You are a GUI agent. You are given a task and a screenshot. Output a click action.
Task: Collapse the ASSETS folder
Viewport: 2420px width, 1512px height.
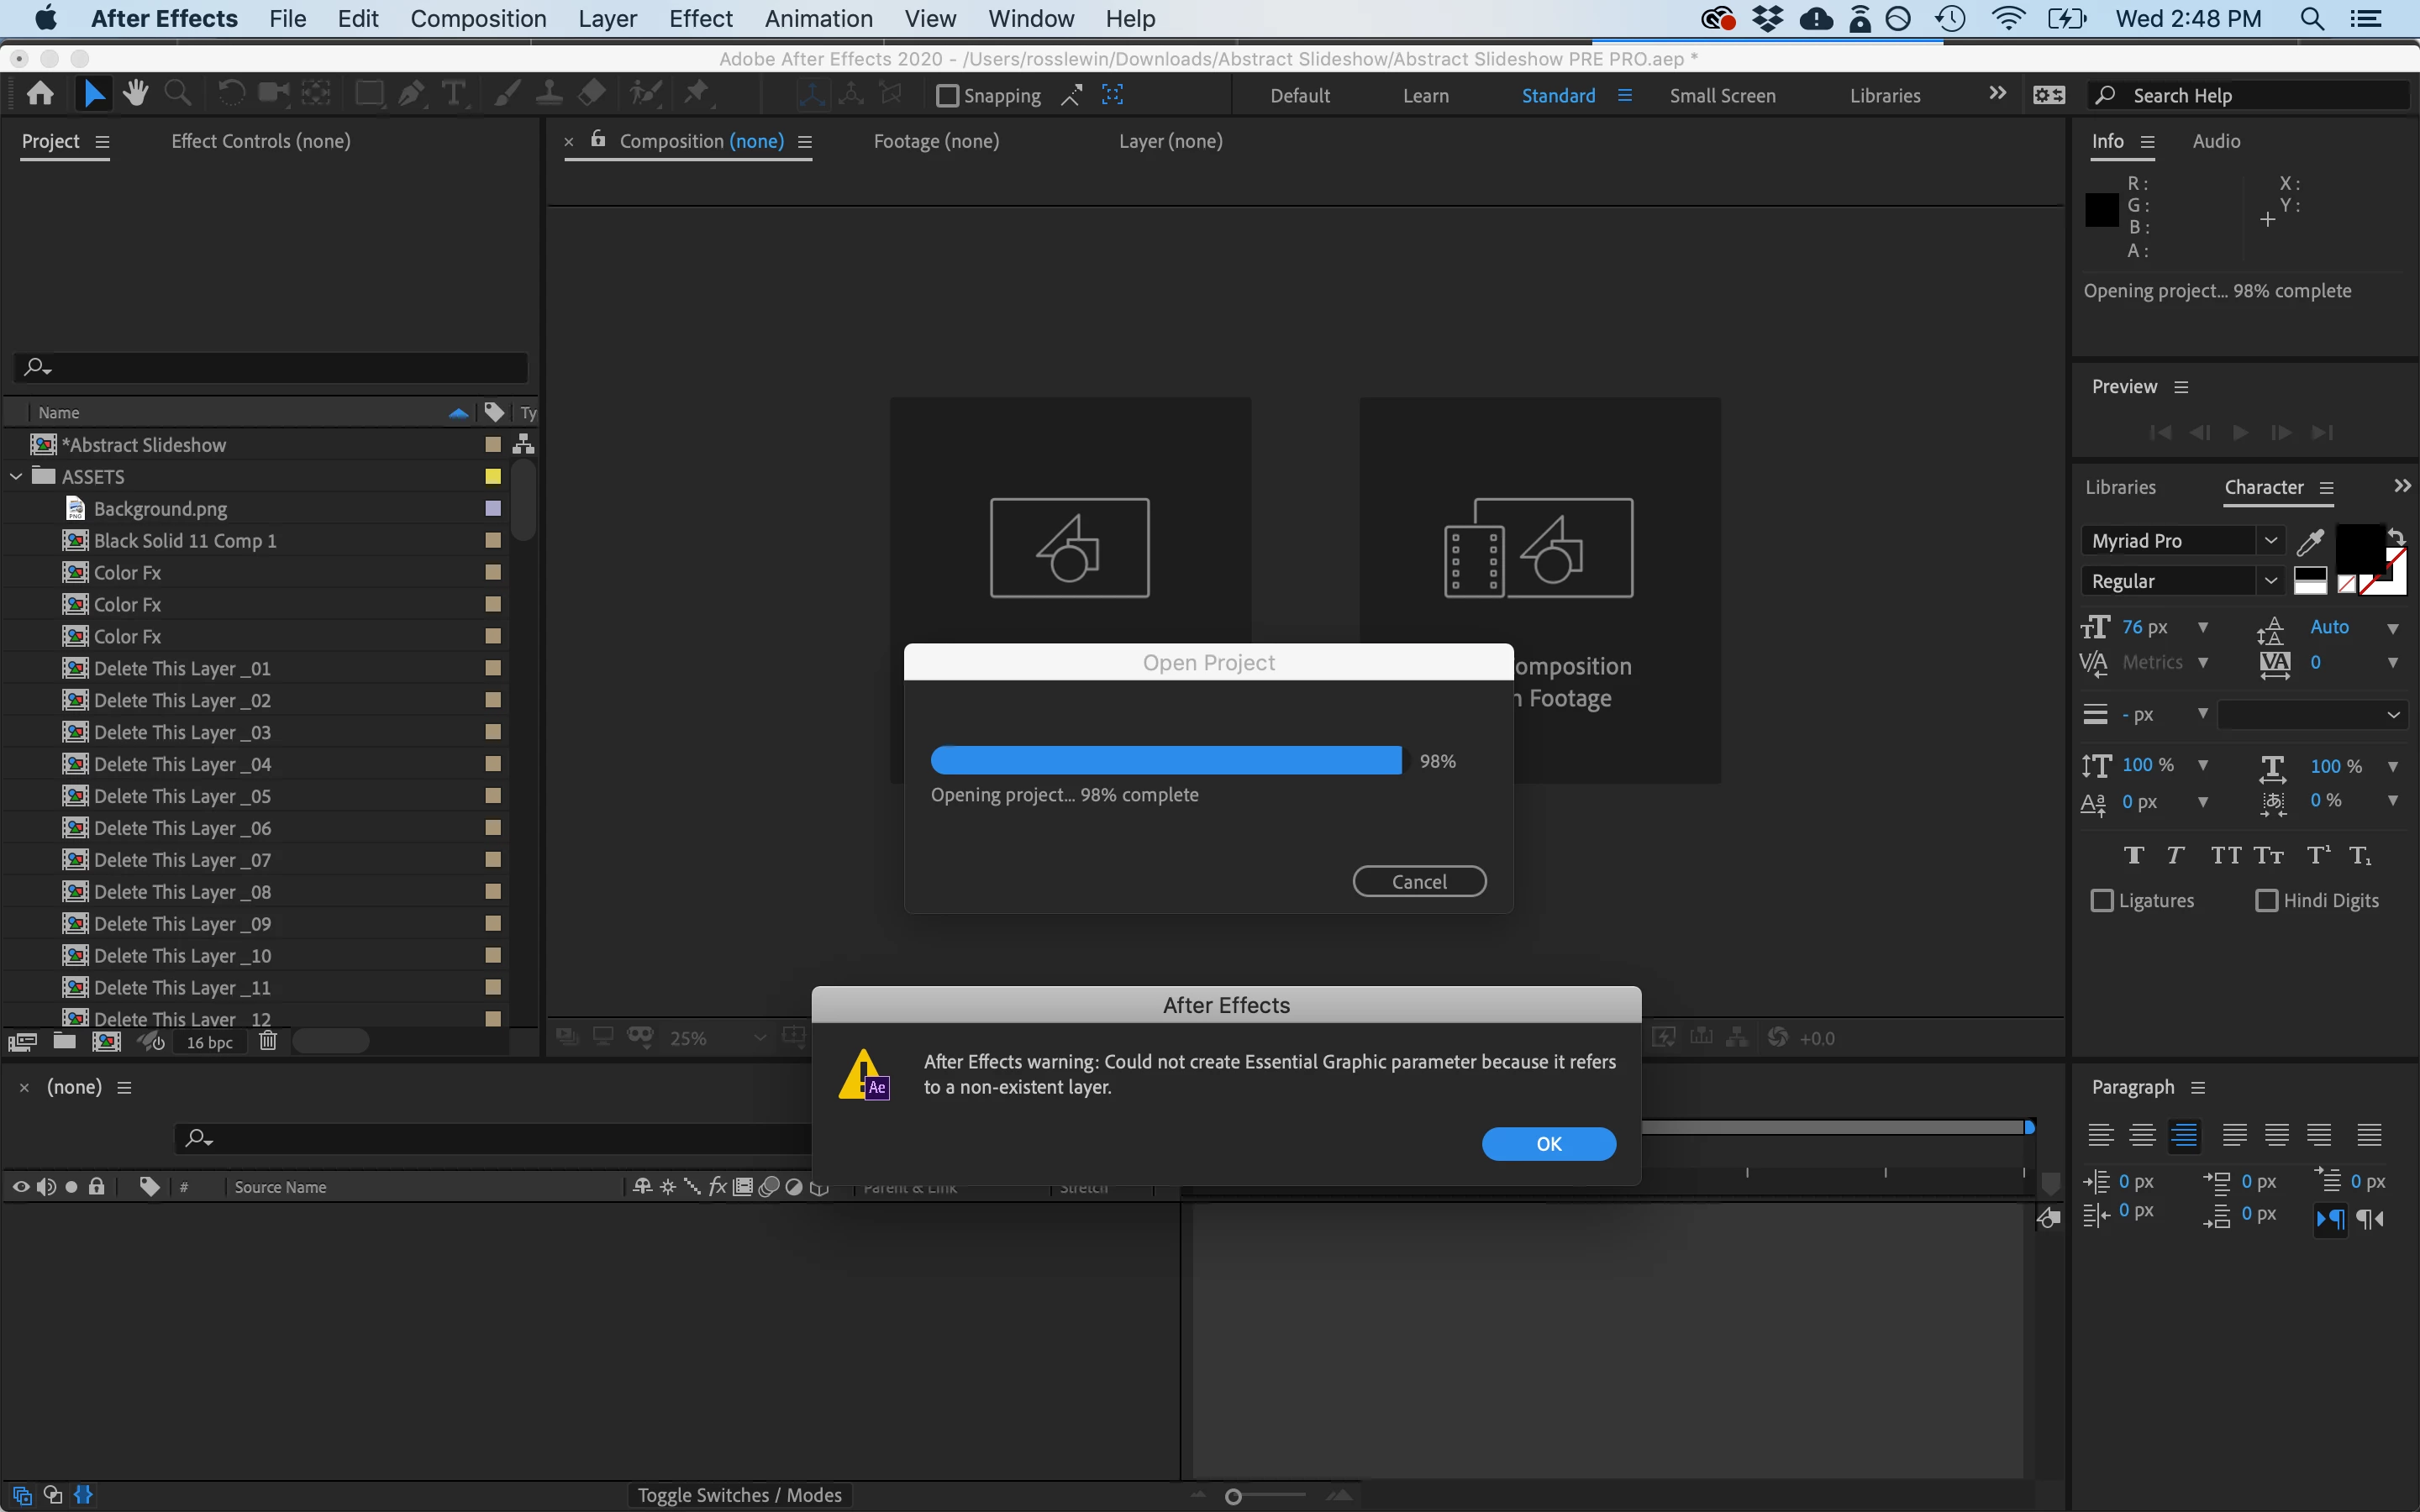[x=16, y=477]
